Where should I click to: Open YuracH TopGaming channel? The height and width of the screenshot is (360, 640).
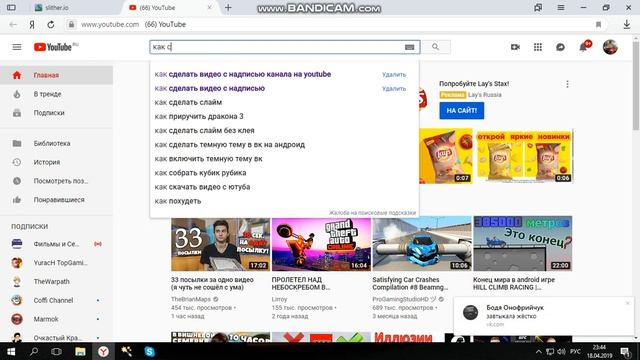(x=57, y=262)
